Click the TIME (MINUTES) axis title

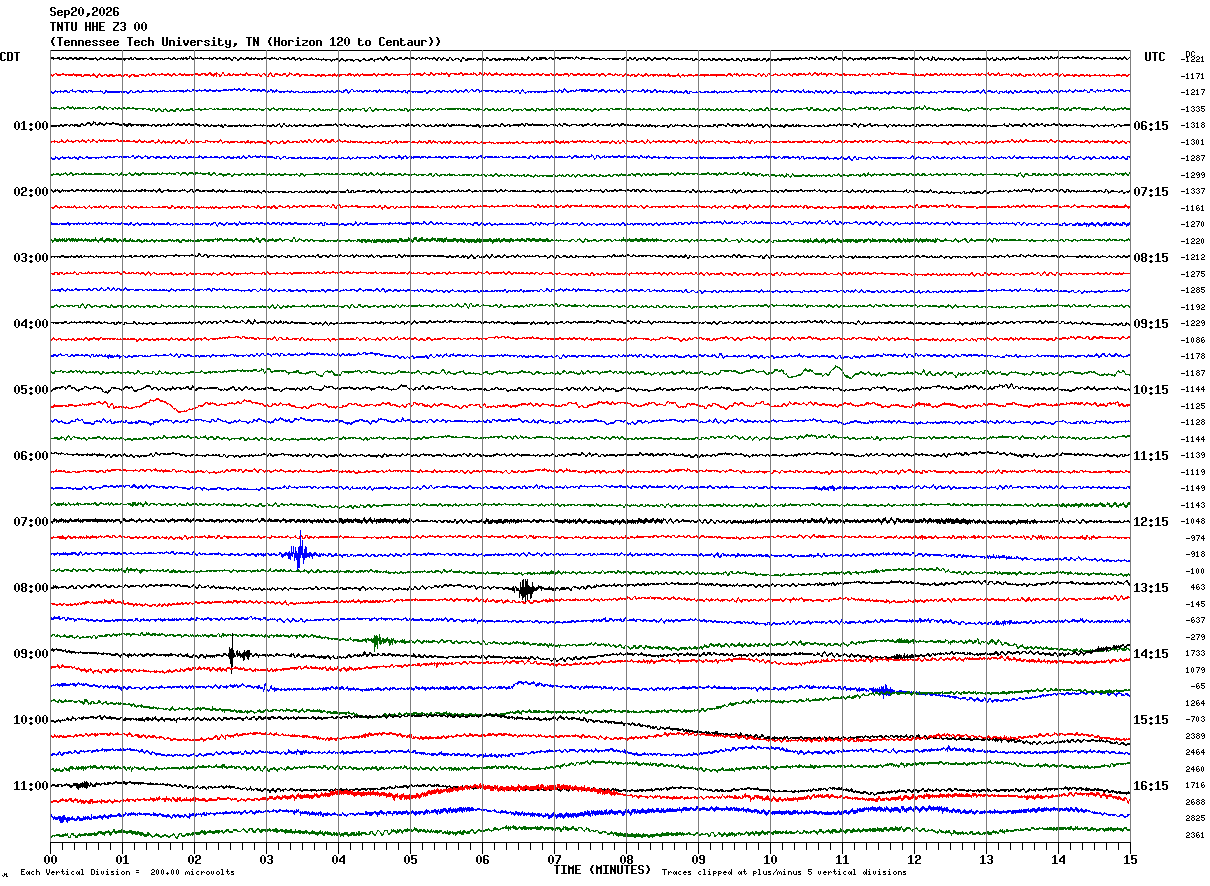click(602, 870)
